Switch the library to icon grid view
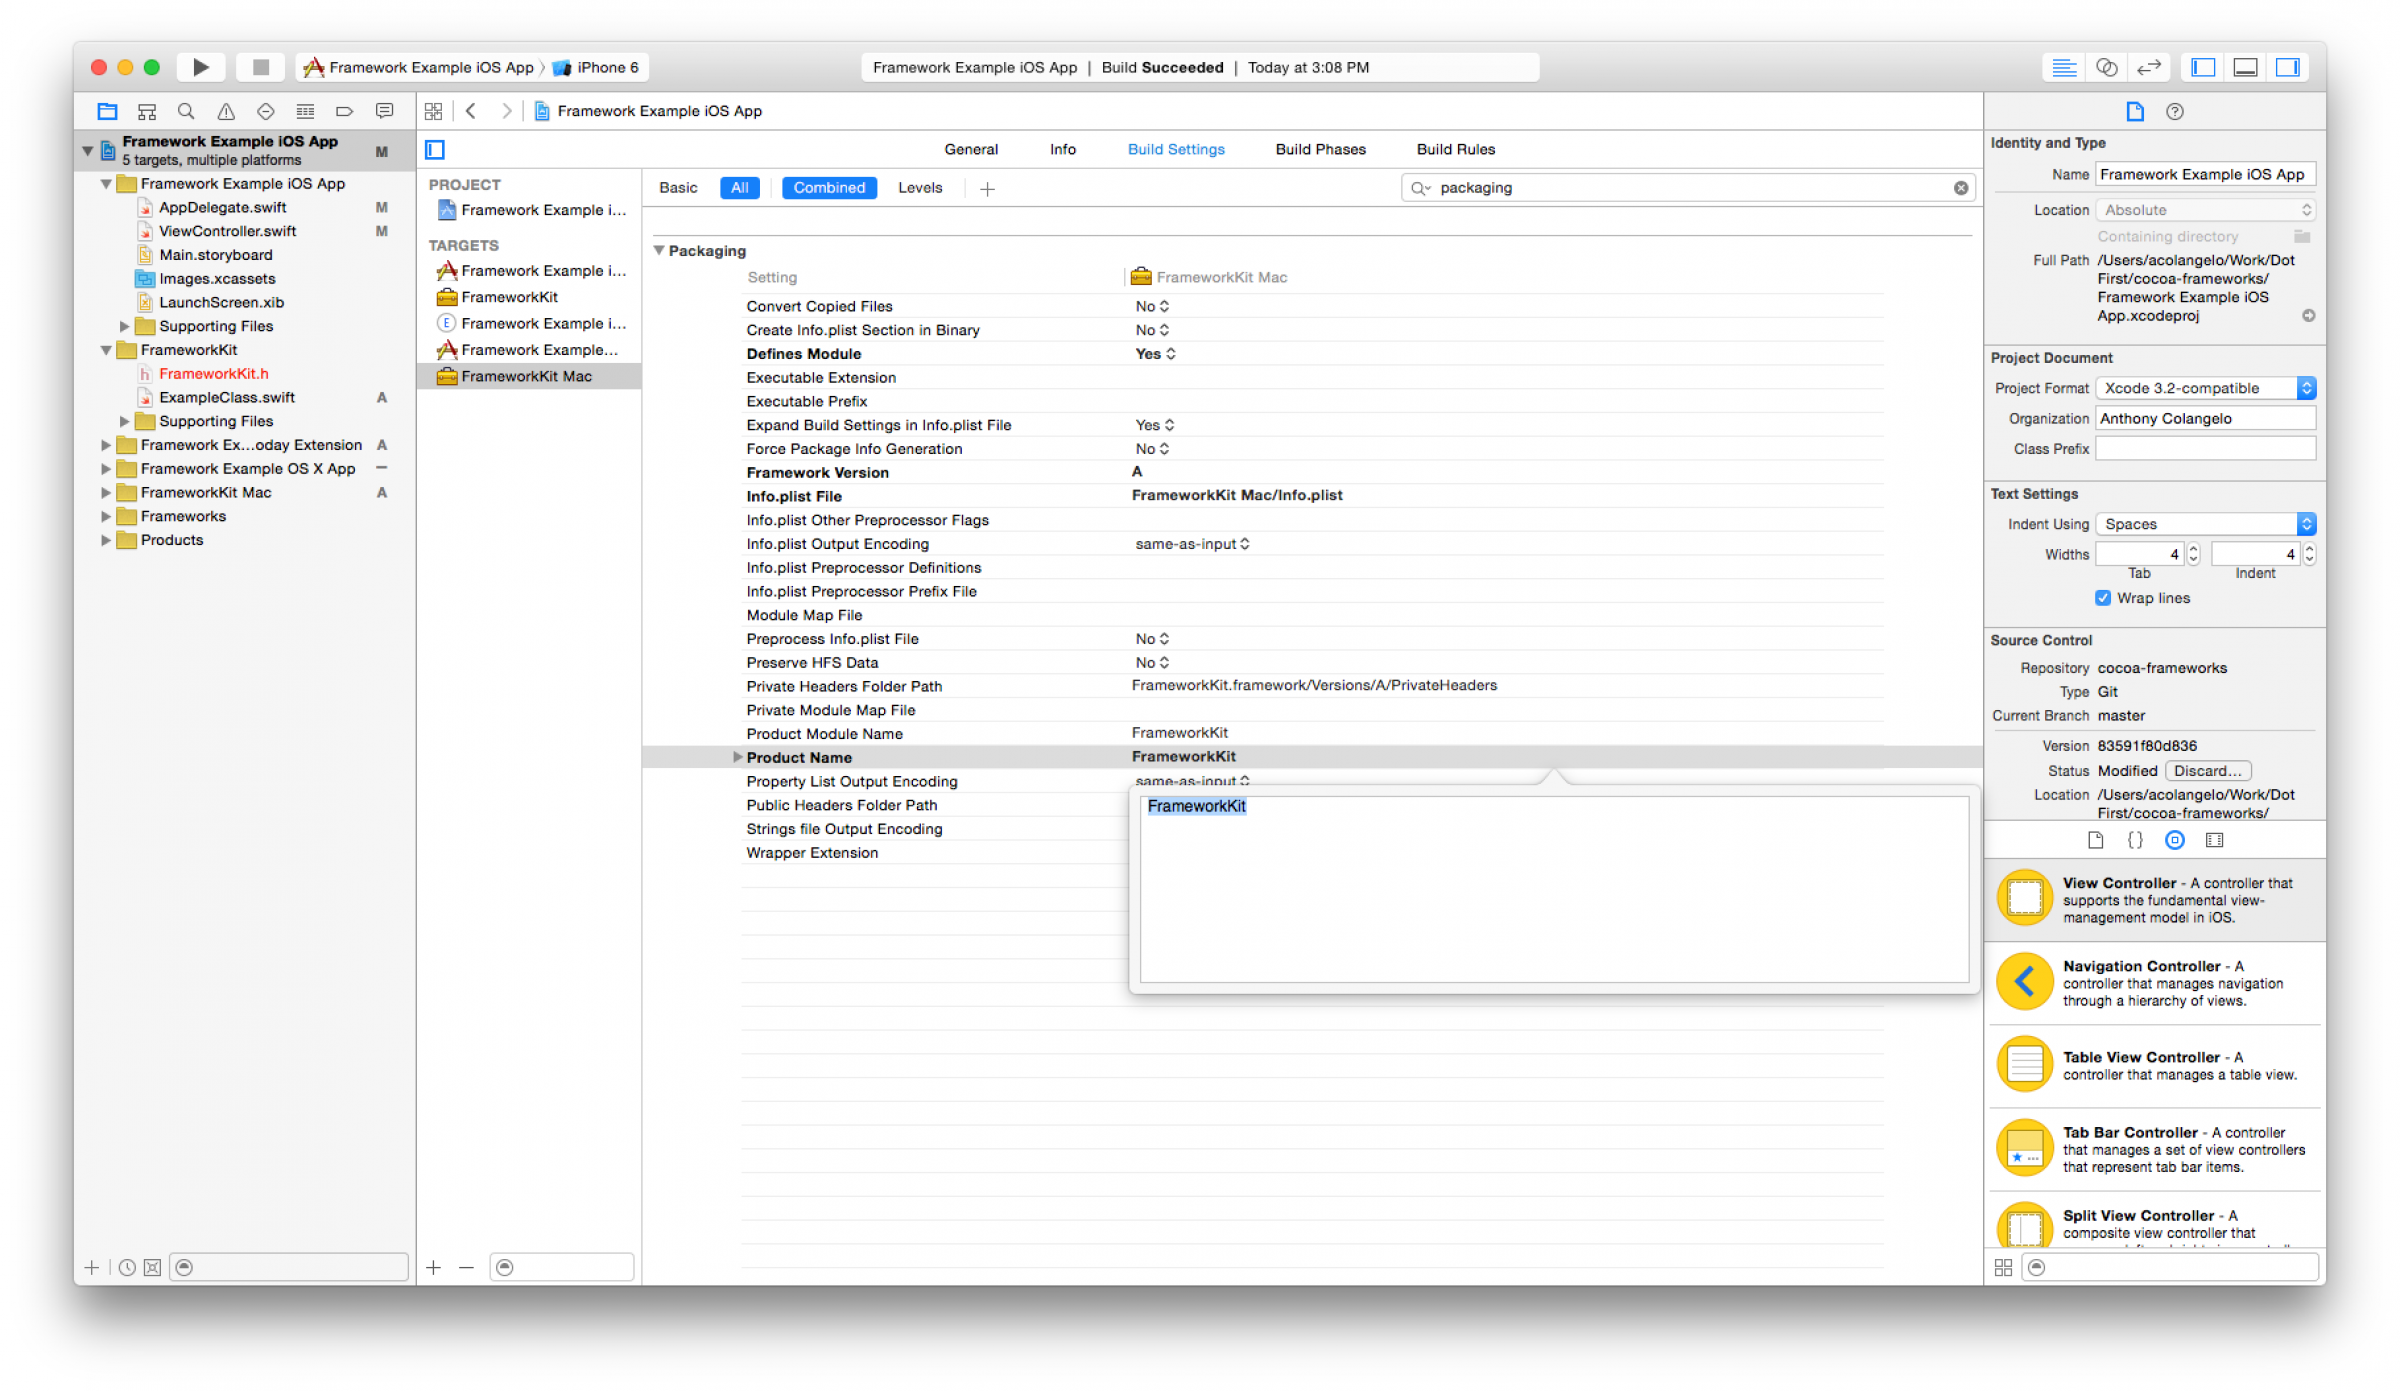Image resolution: width=2400 pixels, height=1391 pixels. (x=2003, y=1267)
